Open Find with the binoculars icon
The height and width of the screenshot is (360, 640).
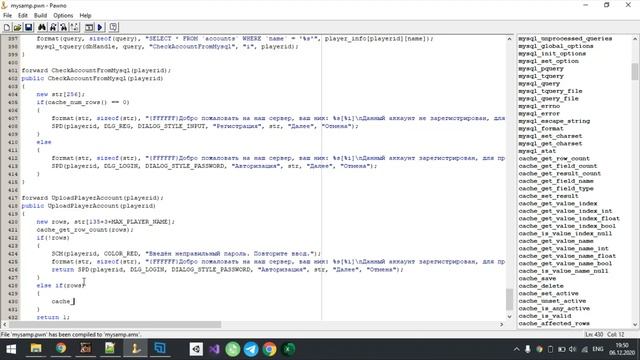[42, 27]
